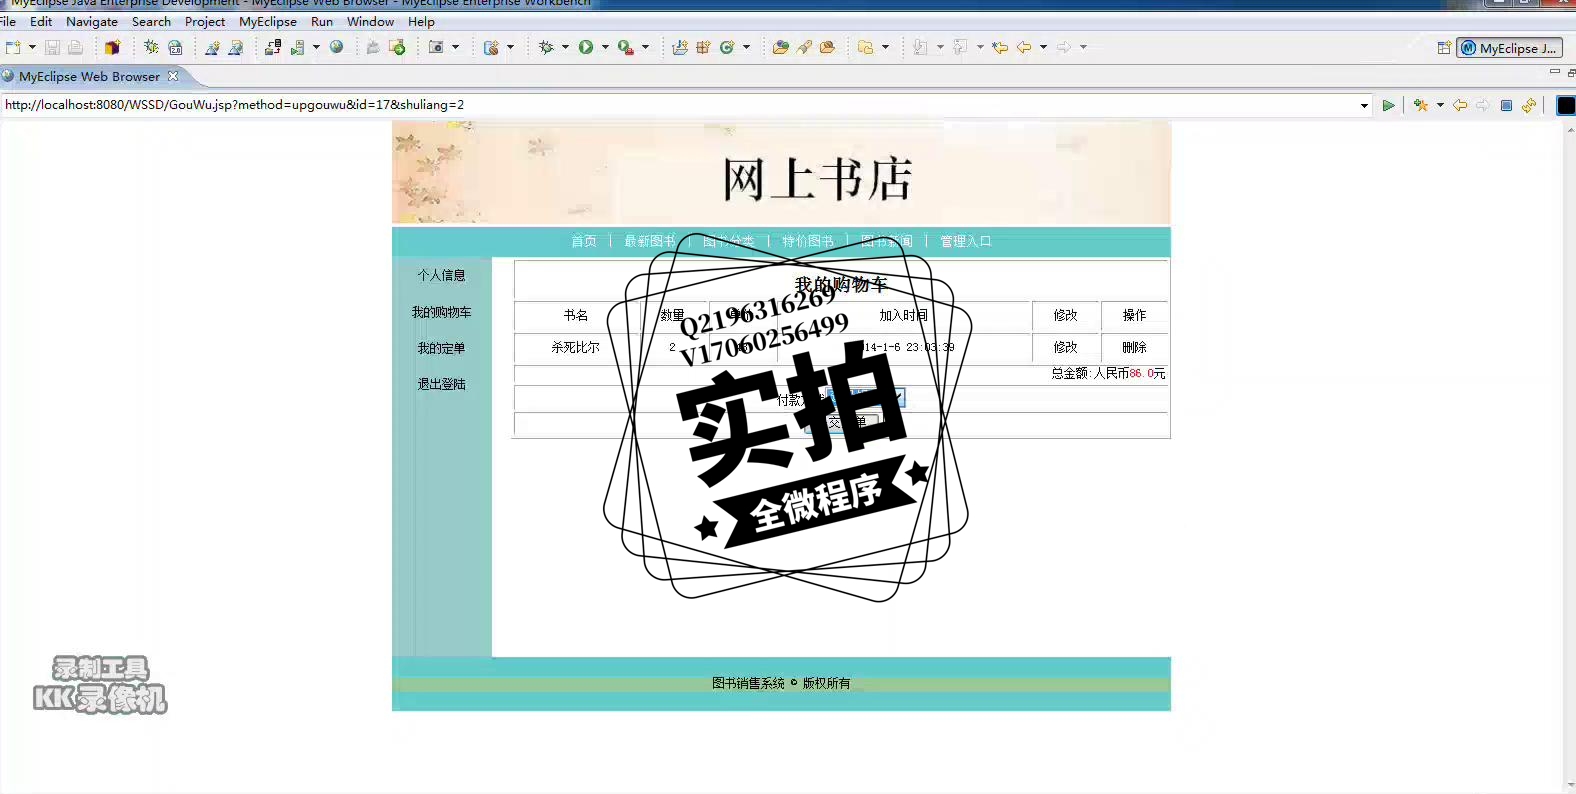The width and height of the screenshot is (1576, 794).
Task: Open the Edit menu
Action: (41, 21)
